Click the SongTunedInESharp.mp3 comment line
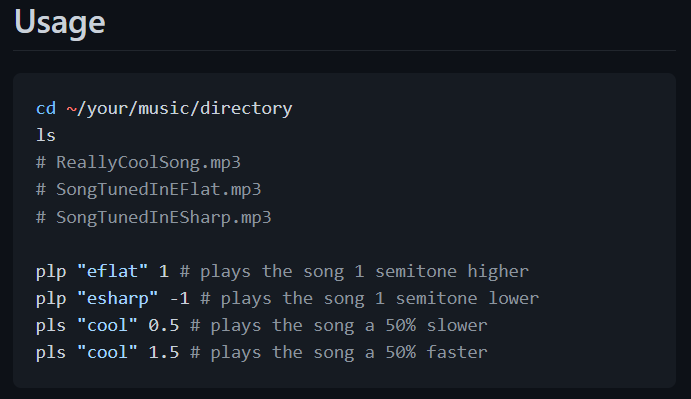691x399 pixels. (154, 217)
